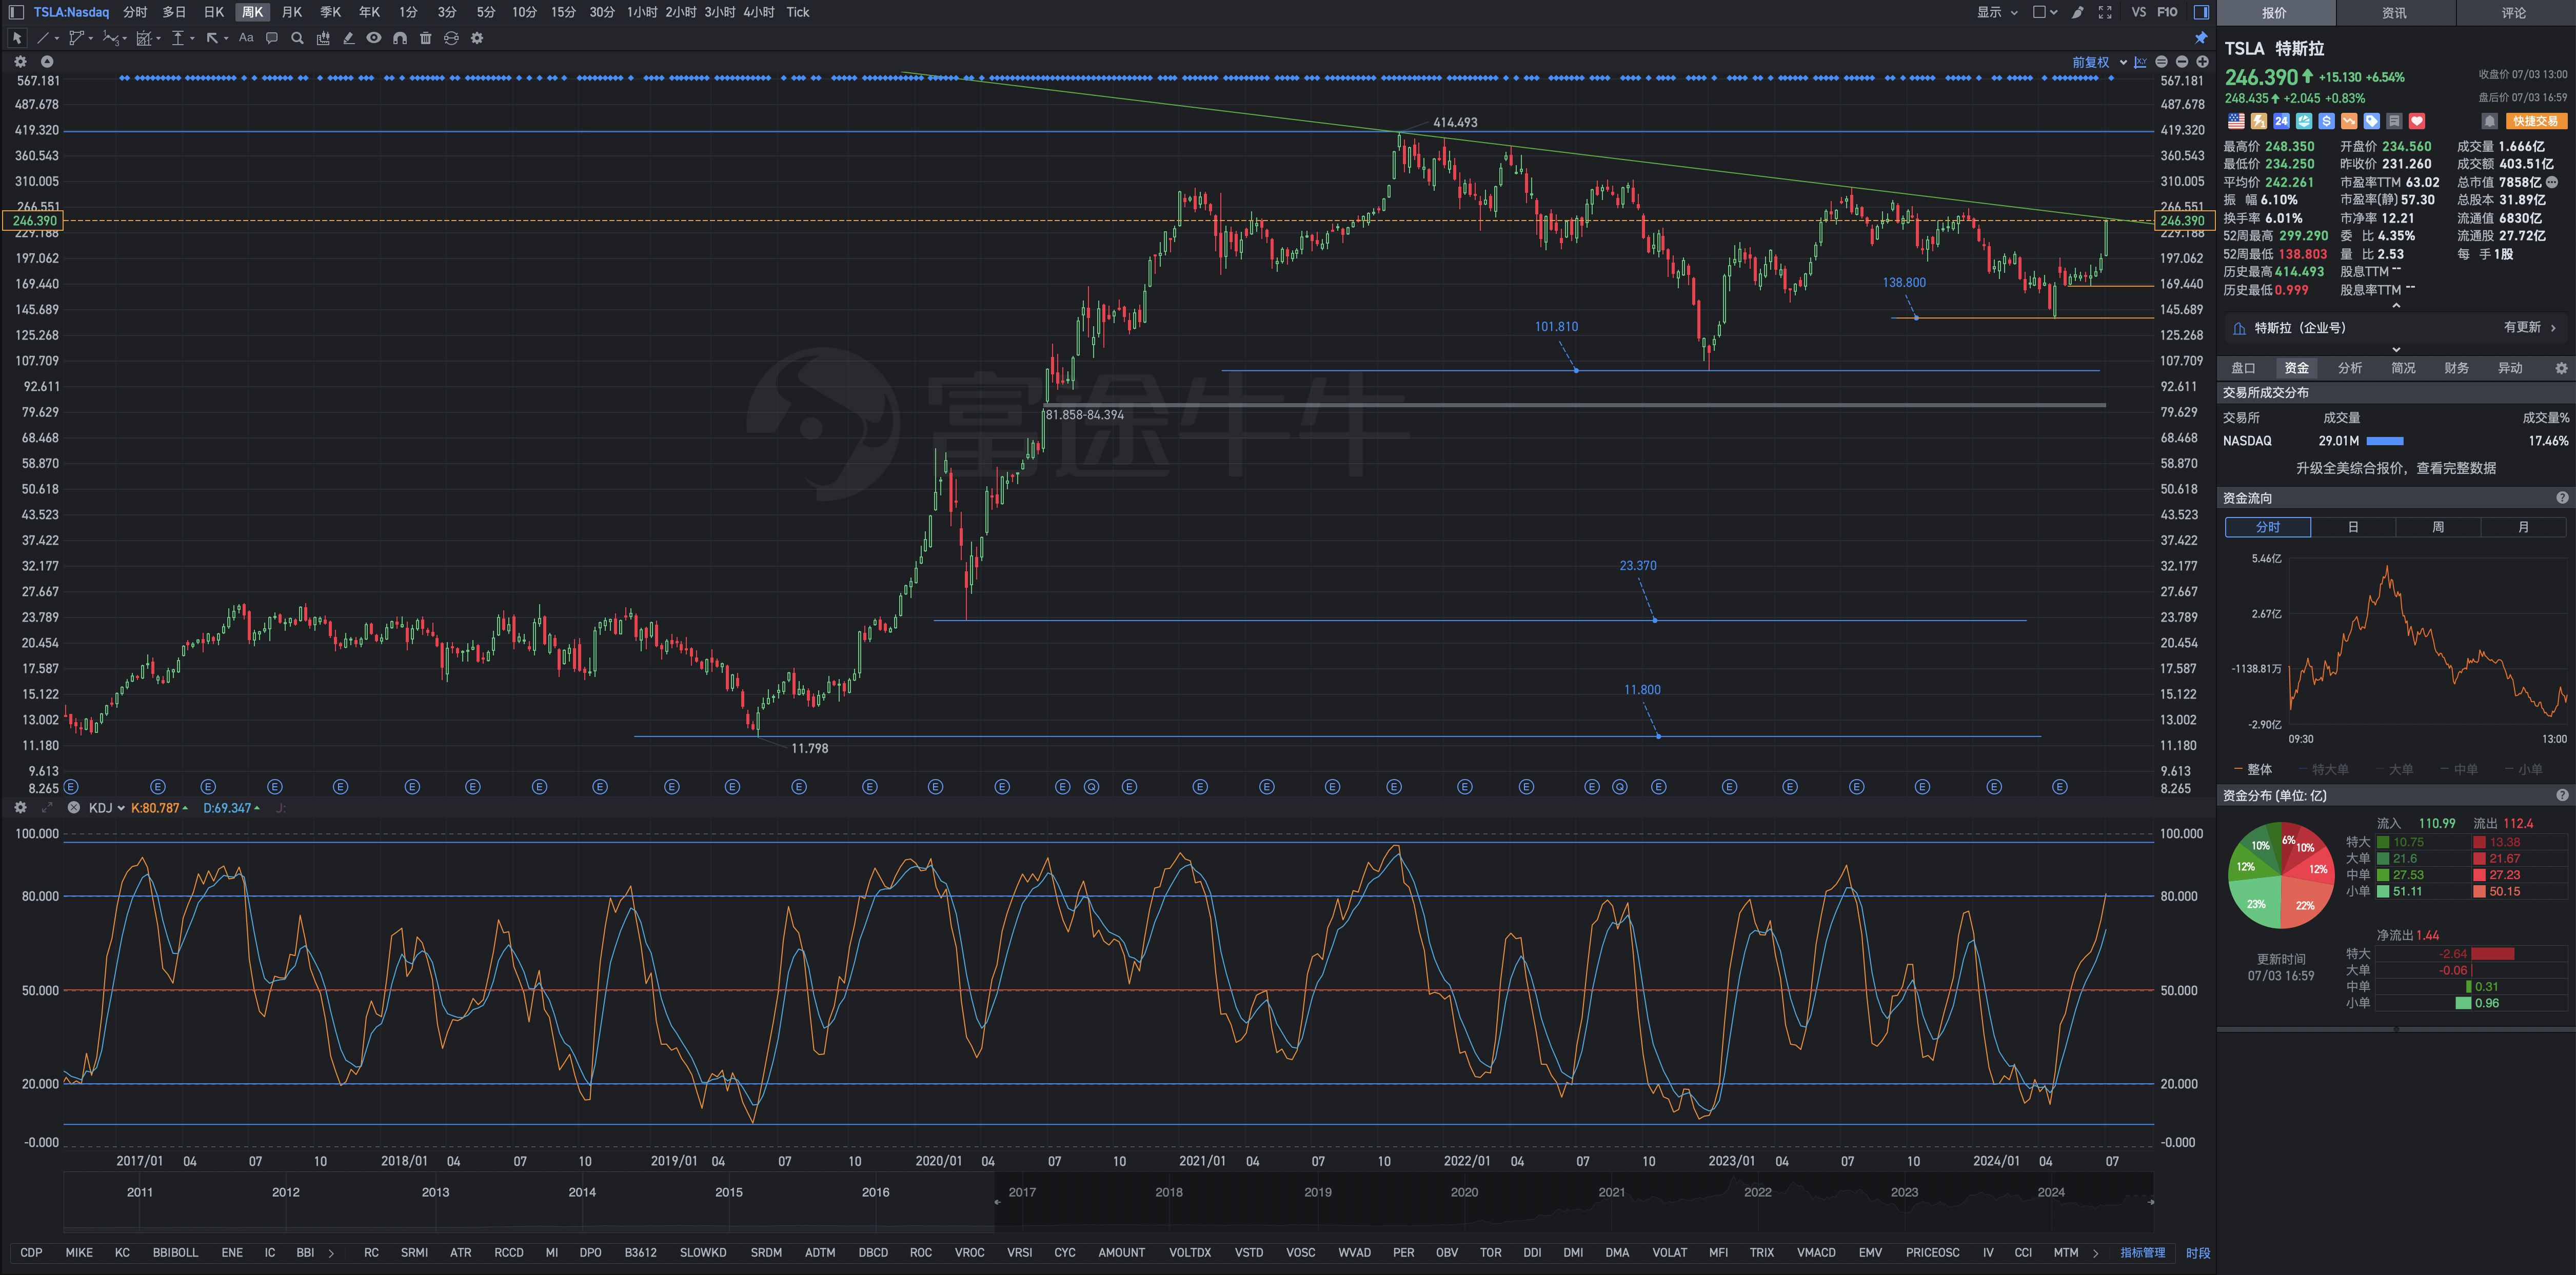
Task: Delete all drawings with trash icon
Action: click(425, 38)
